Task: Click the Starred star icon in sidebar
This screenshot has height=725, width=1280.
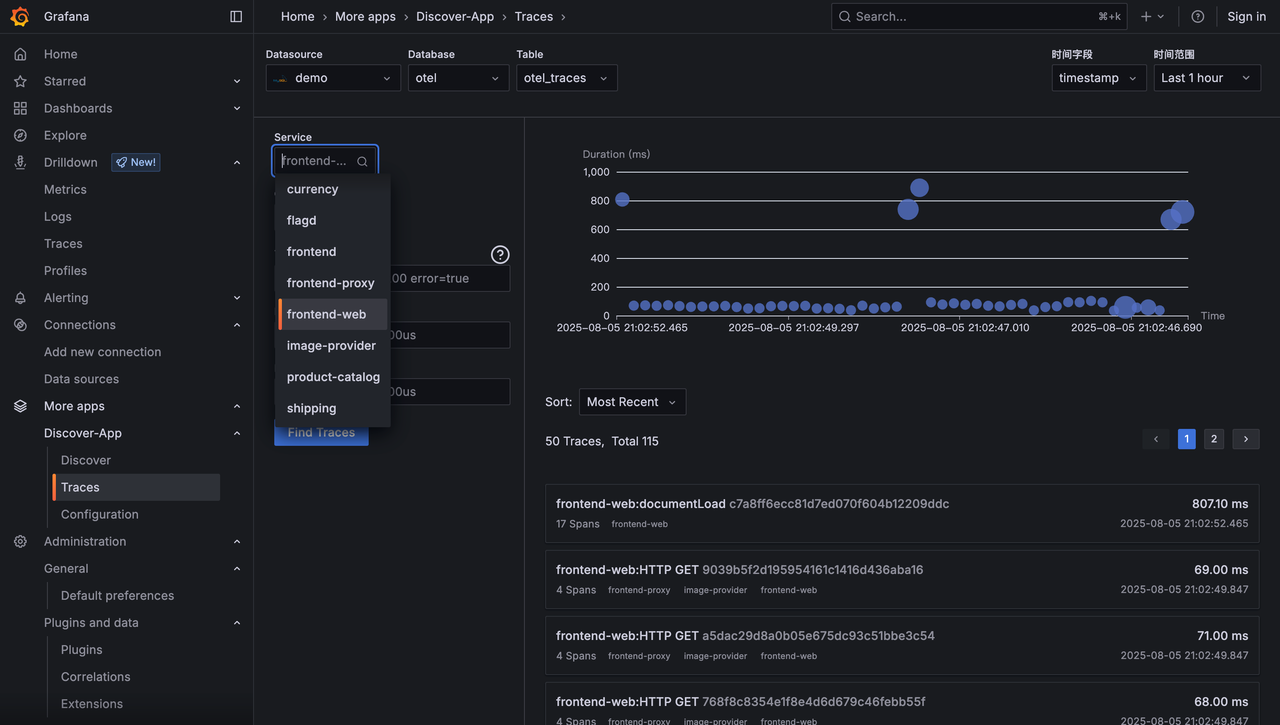Action: pos(20,81)
